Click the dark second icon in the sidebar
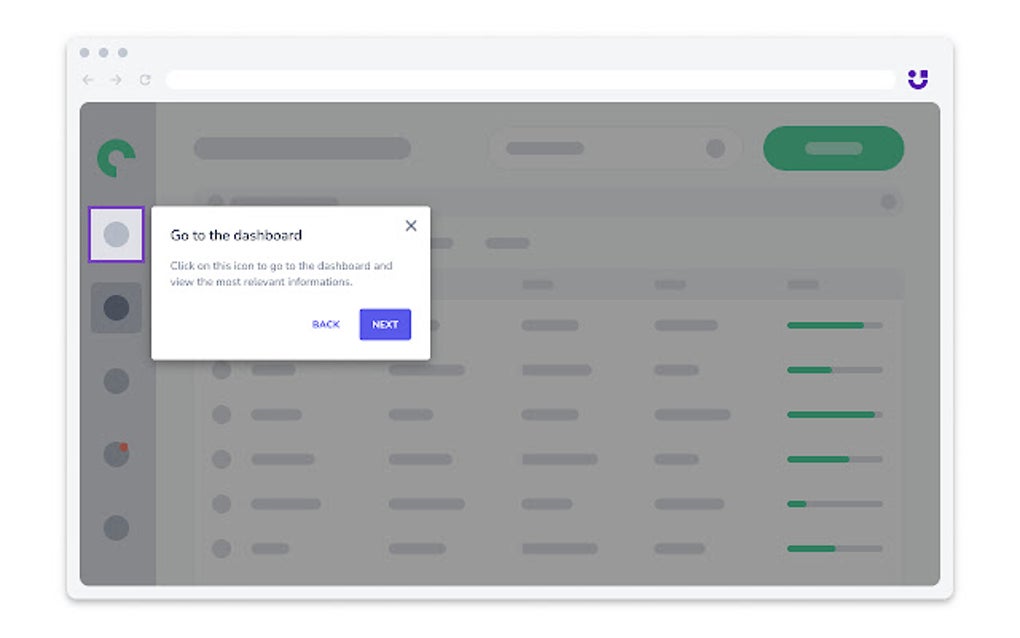 pos(115,307)
